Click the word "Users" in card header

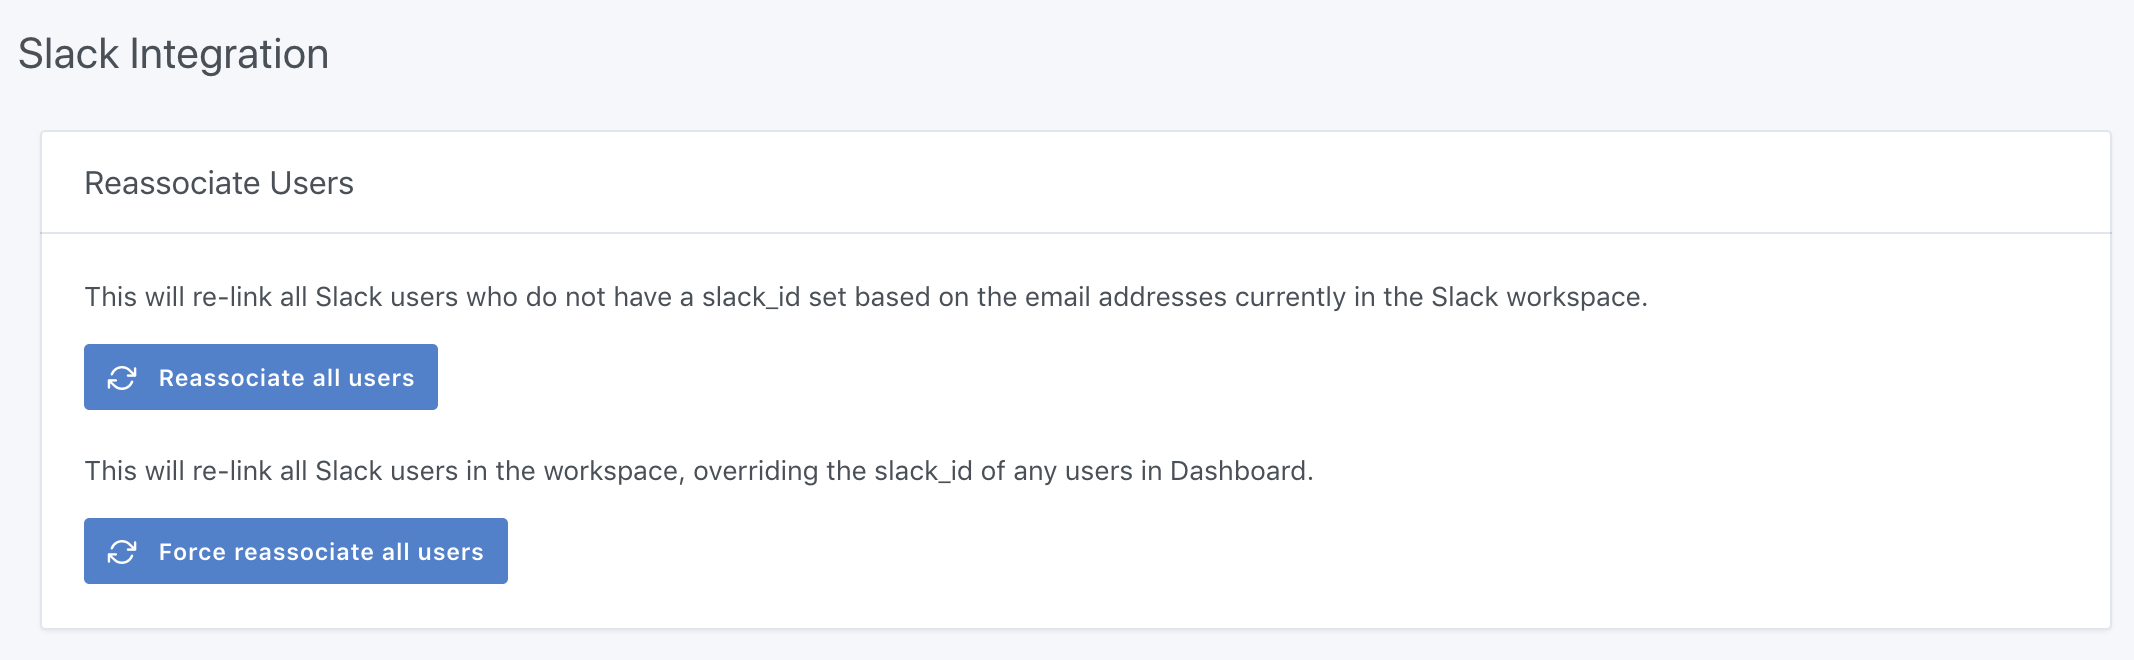click(311, 183)
